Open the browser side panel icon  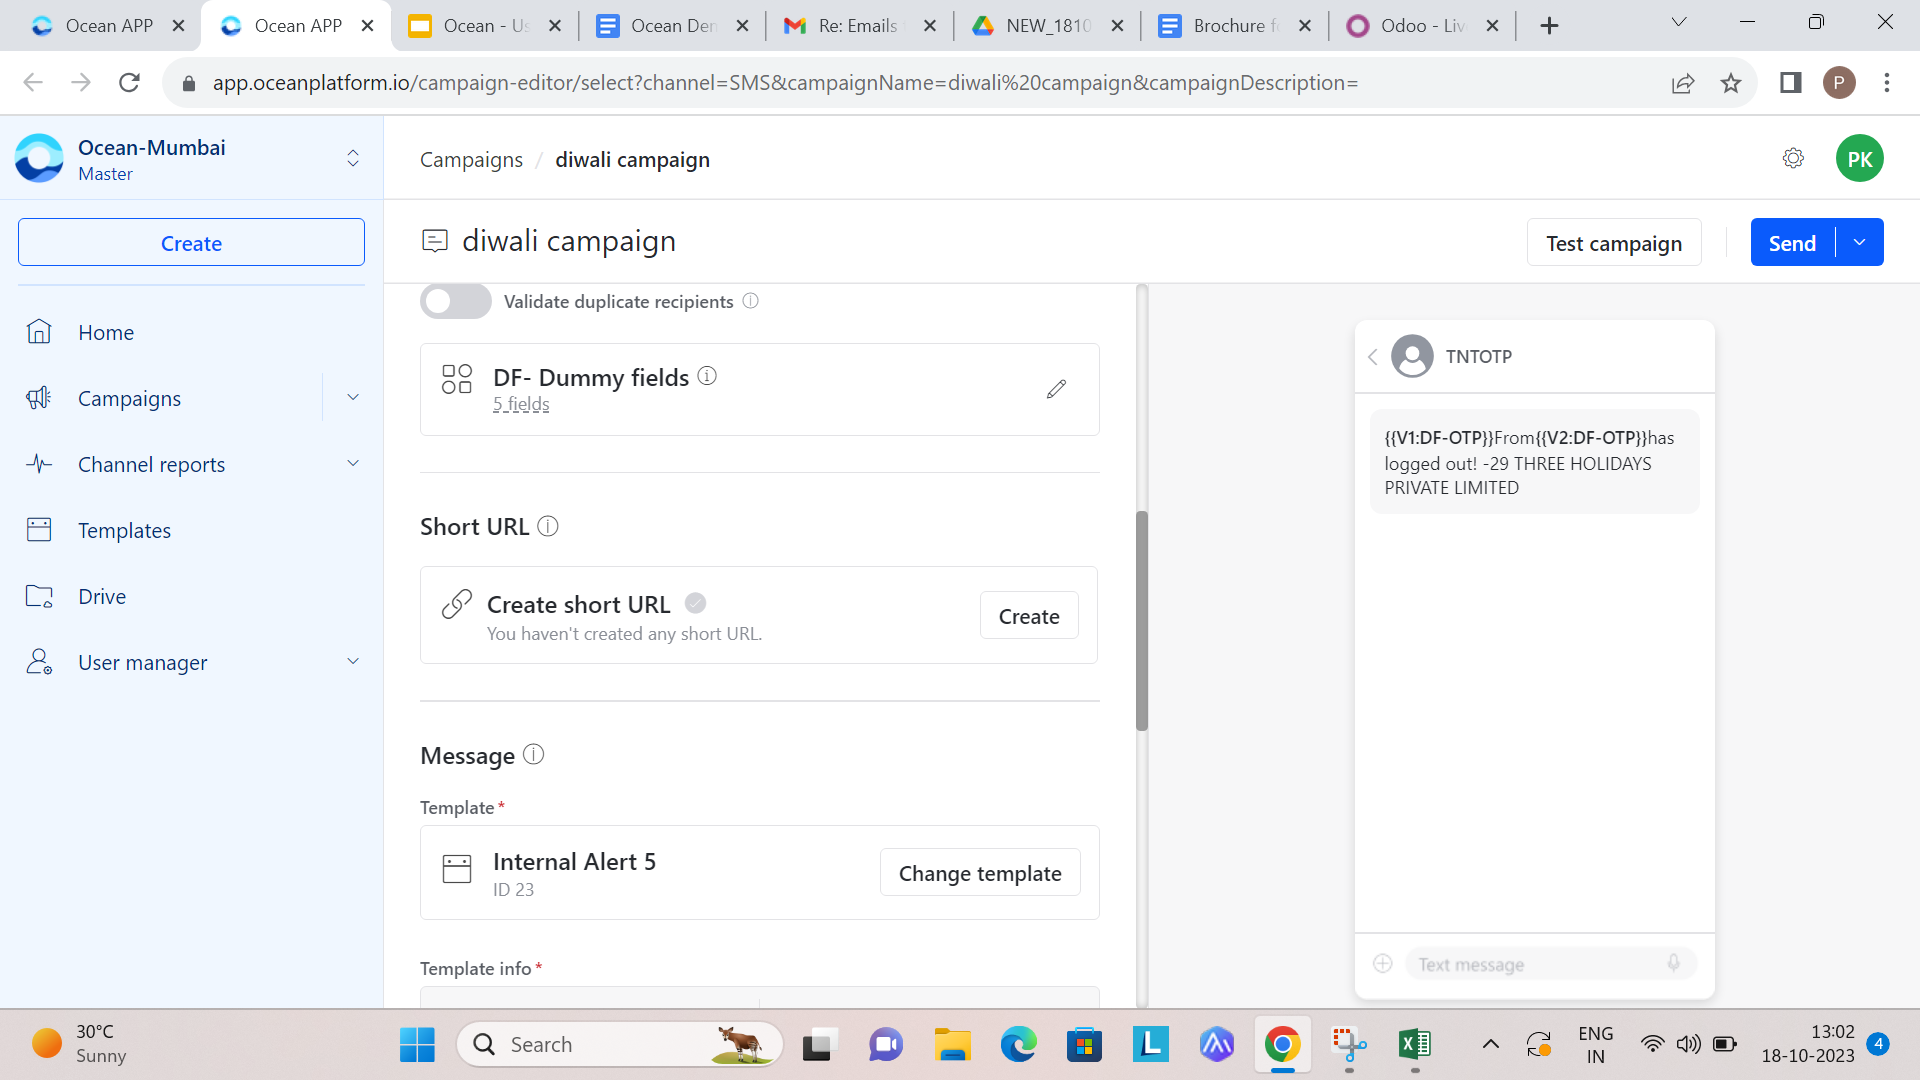point(1790,83)
